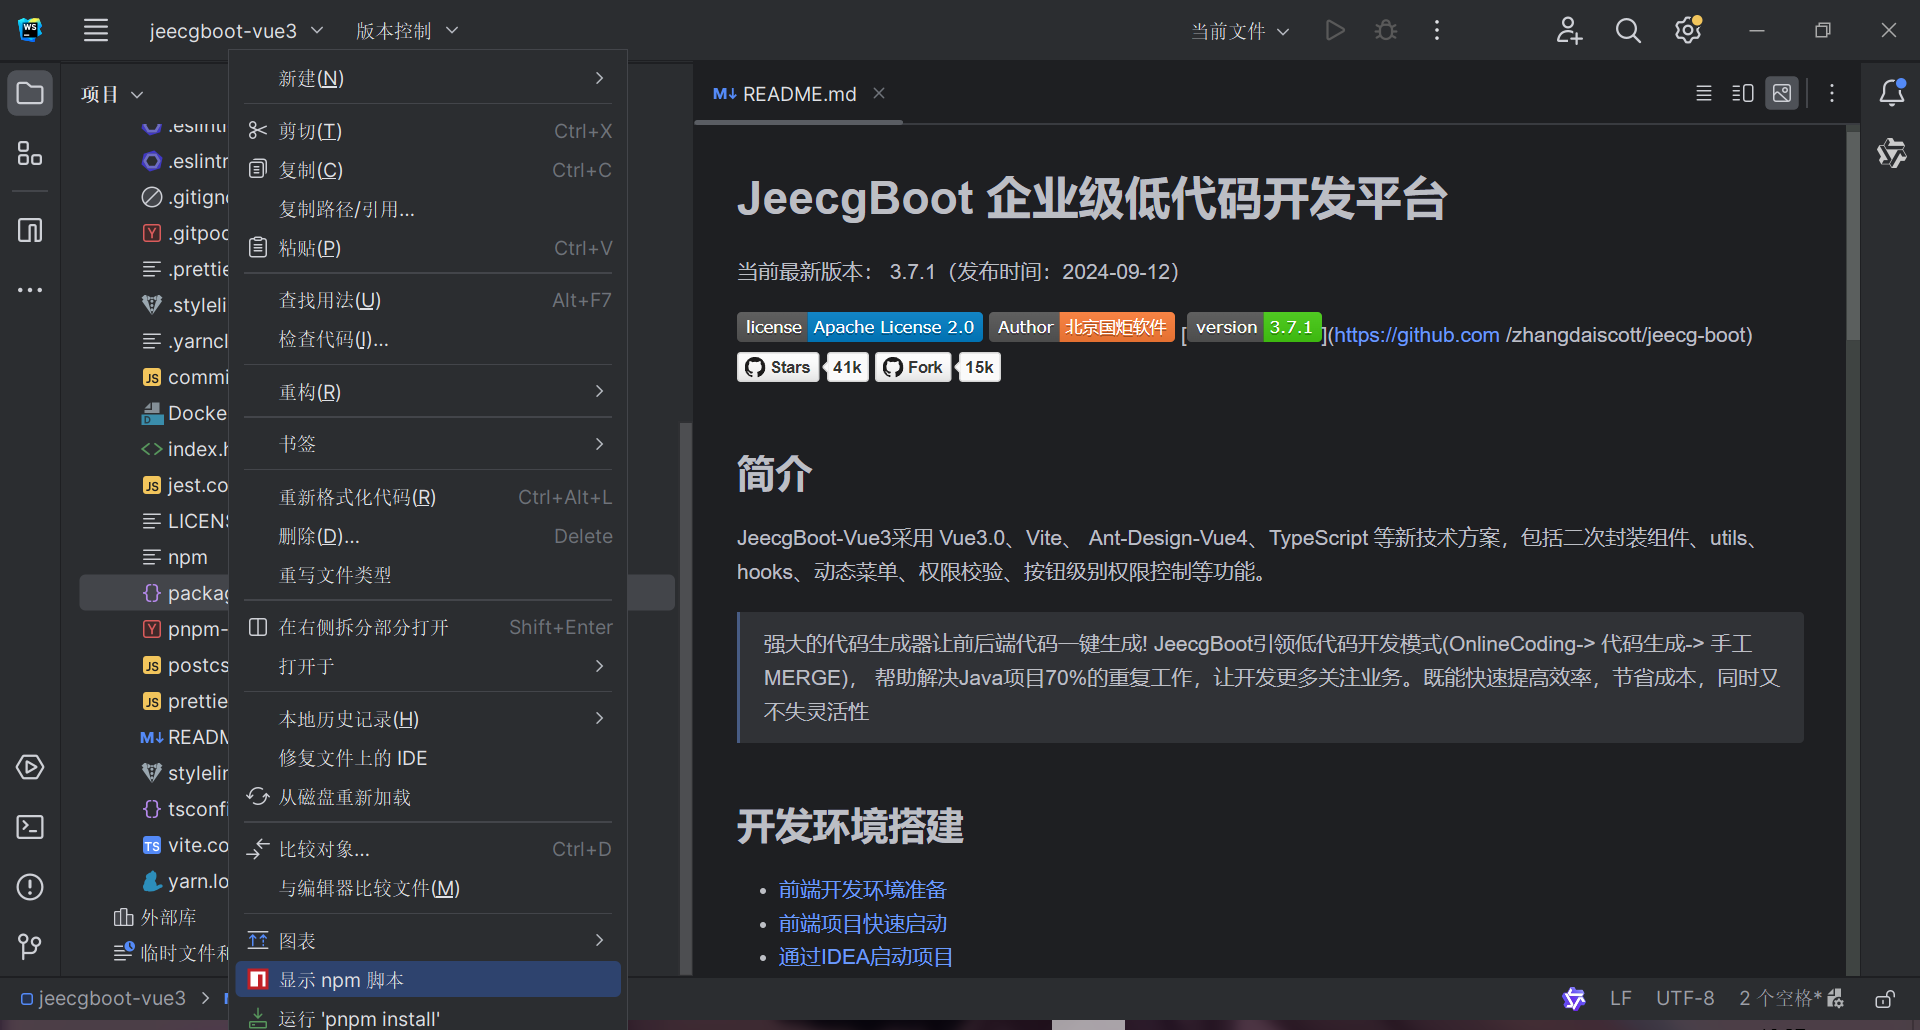1920x1030 pixels.
Task: Select Find Usages menu item
Action: click(428, 300)
